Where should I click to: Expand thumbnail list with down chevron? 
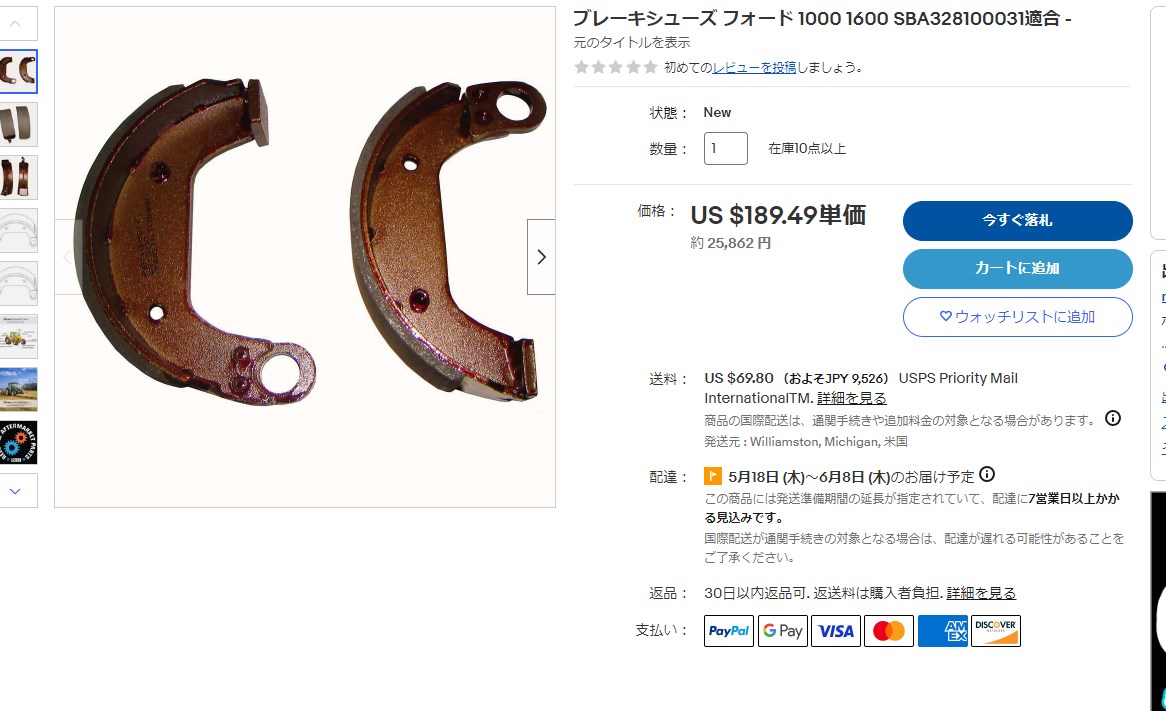[15, 491]
